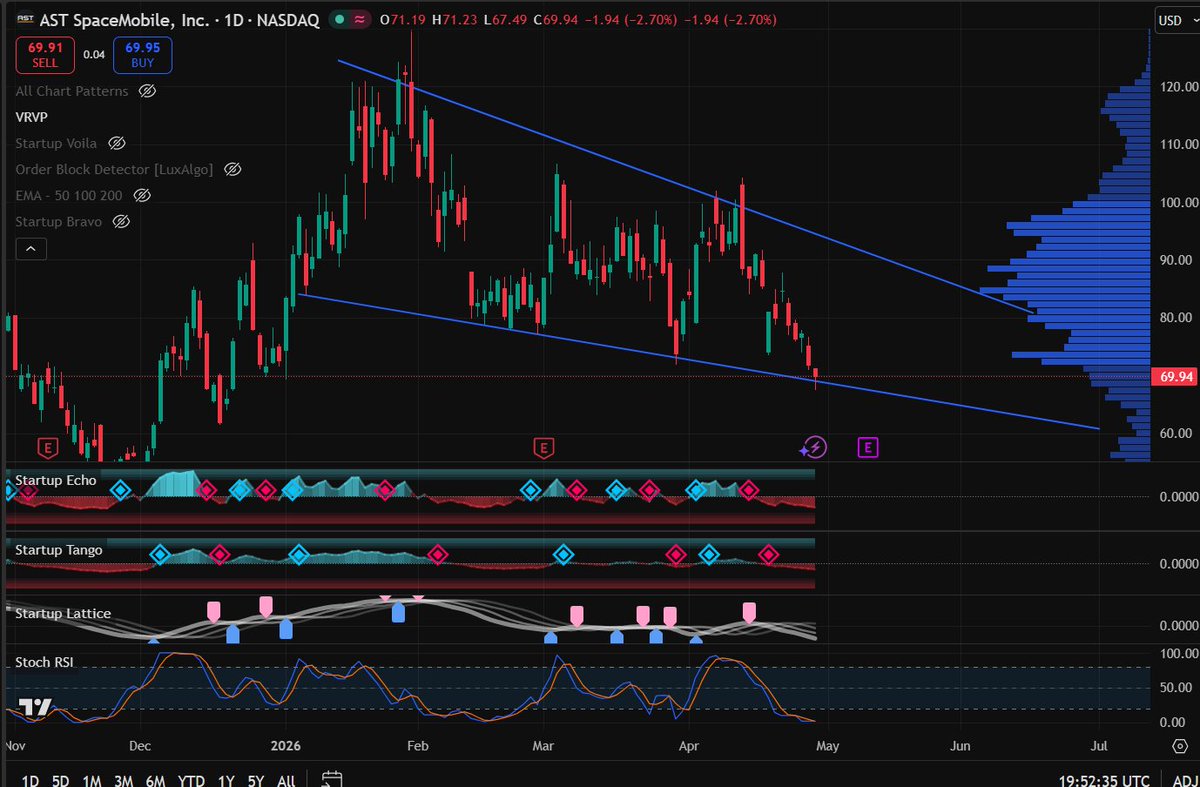The height and width of the screenshot is (787, 1200).
Task: Open the red earnings E marker in March
Action: pyautogui.click(x=543, y=446)
